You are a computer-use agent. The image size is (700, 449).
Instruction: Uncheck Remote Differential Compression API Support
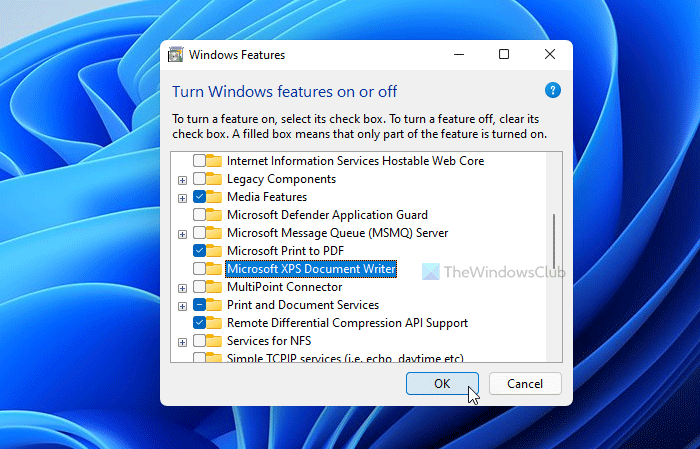pyautogui.click(x=199, y=323)
